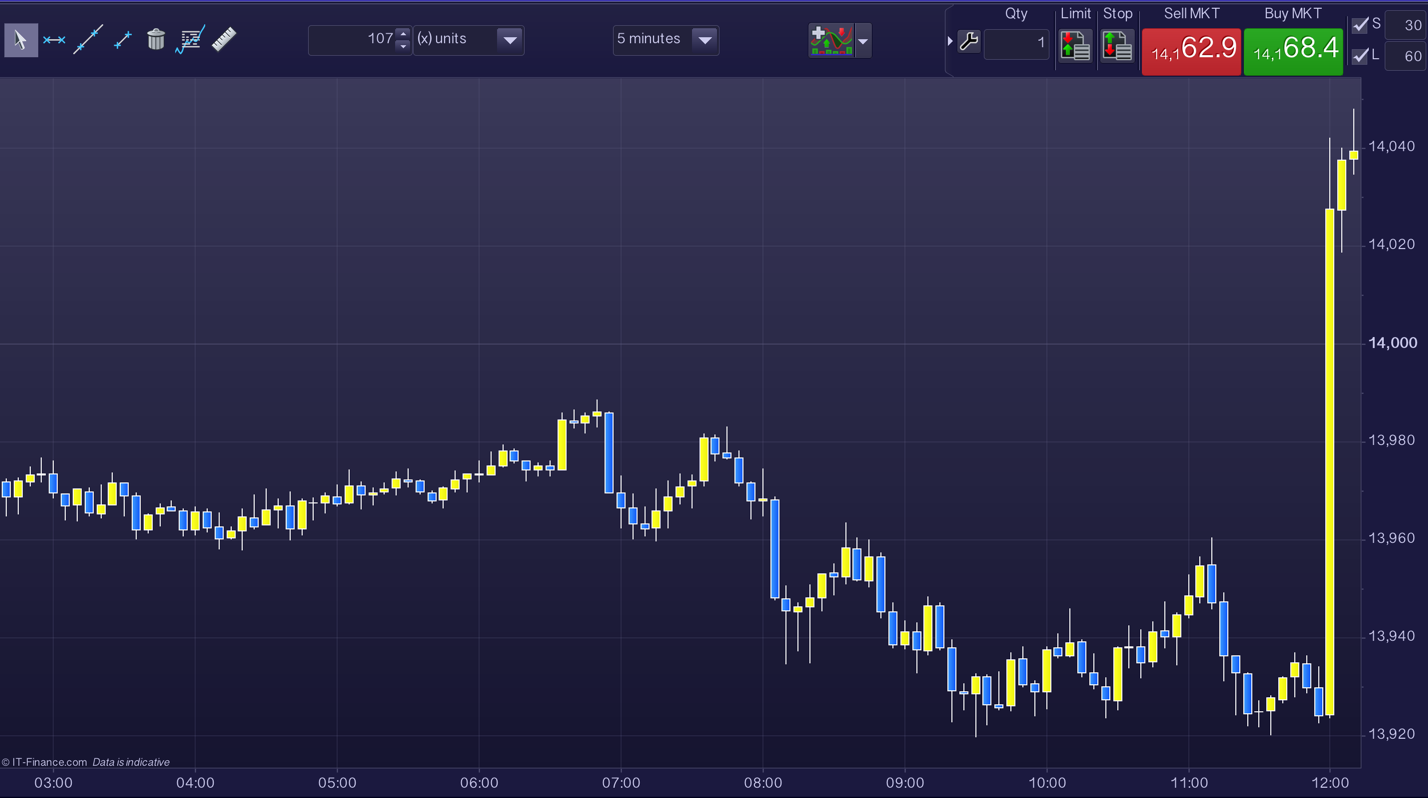This screenshot has height=798, width=1428.
Task: Click the Qty input field
Action: 1016,43
